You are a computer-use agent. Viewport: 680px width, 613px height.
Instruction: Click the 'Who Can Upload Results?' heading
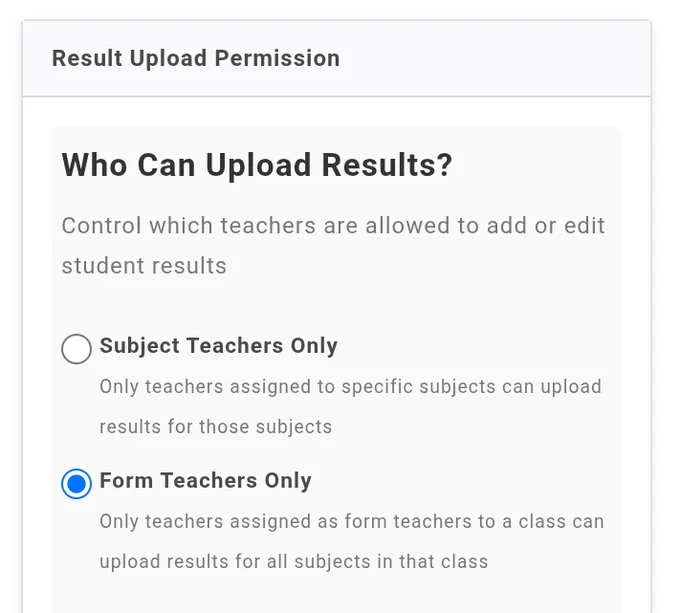[257, 166]
